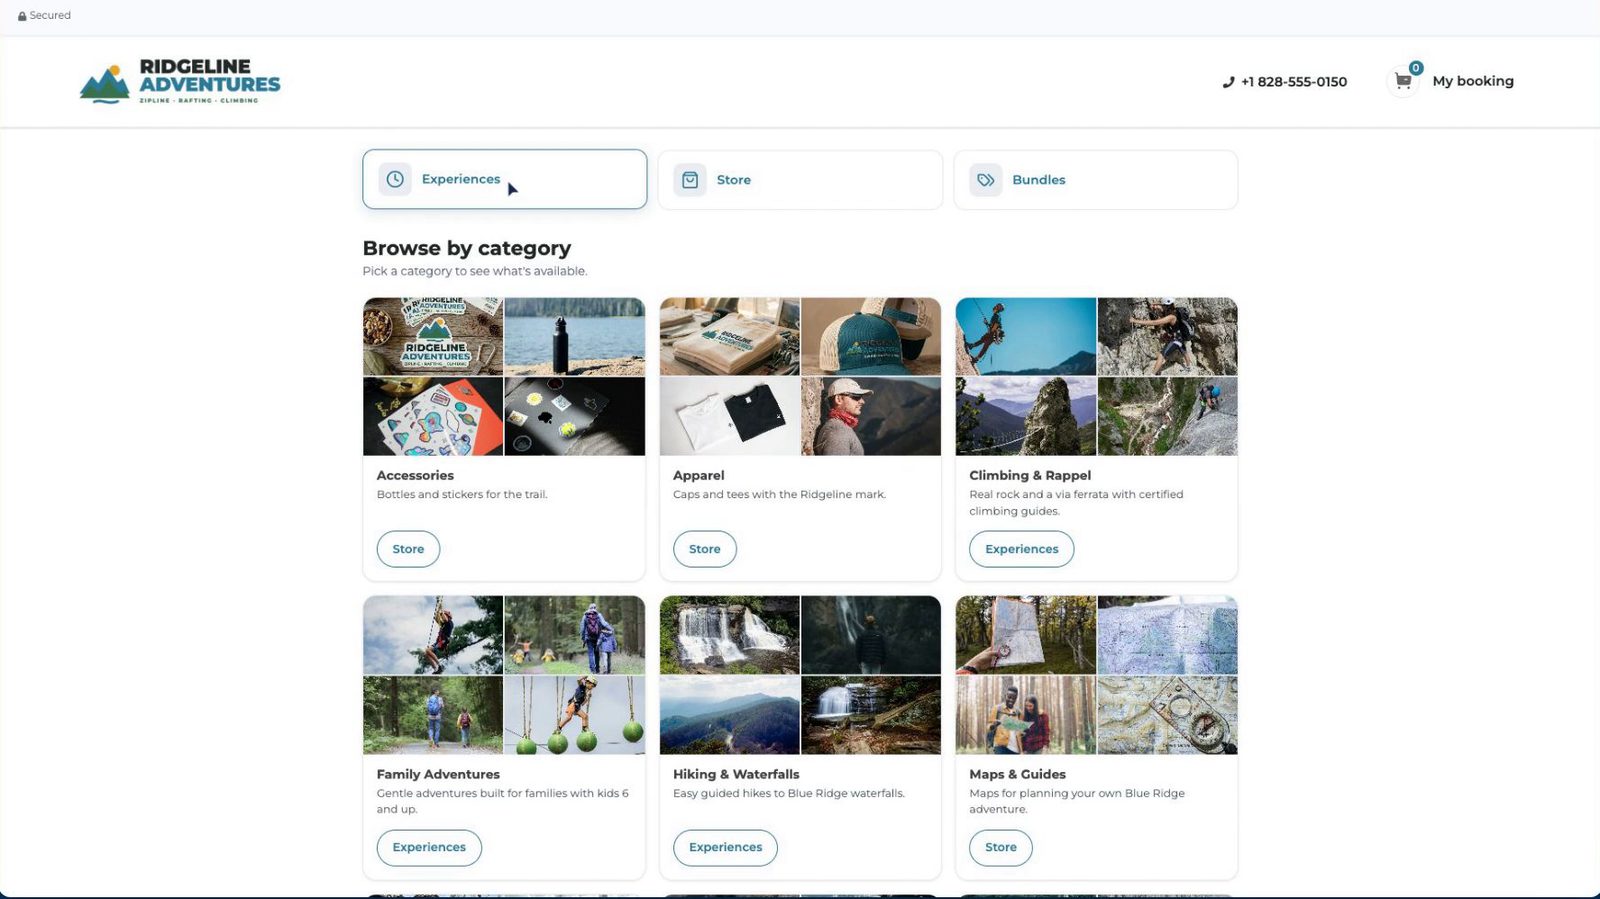Click the Browse by category heading

(x=467, y=248)
